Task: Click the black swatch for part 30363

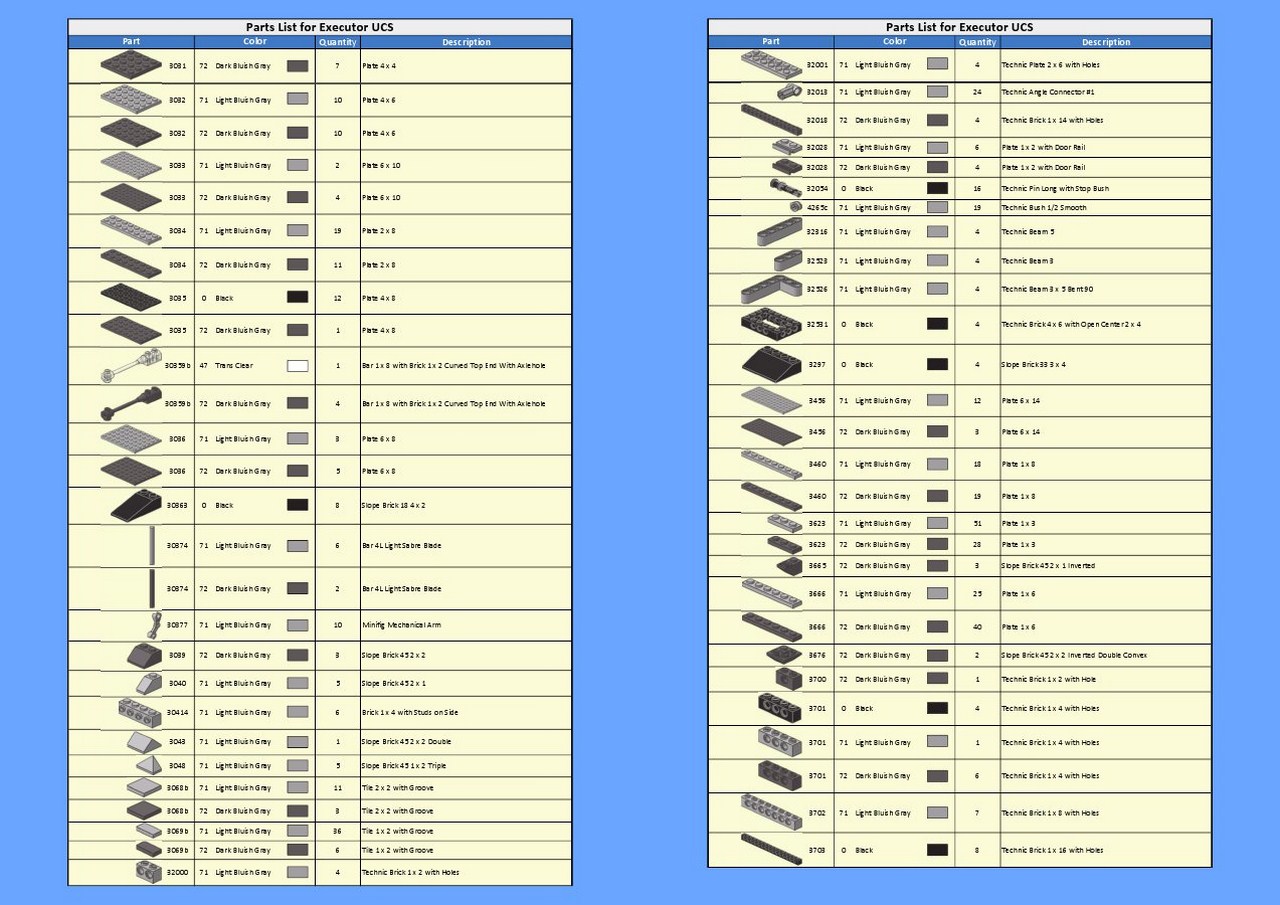Action: 297,505
